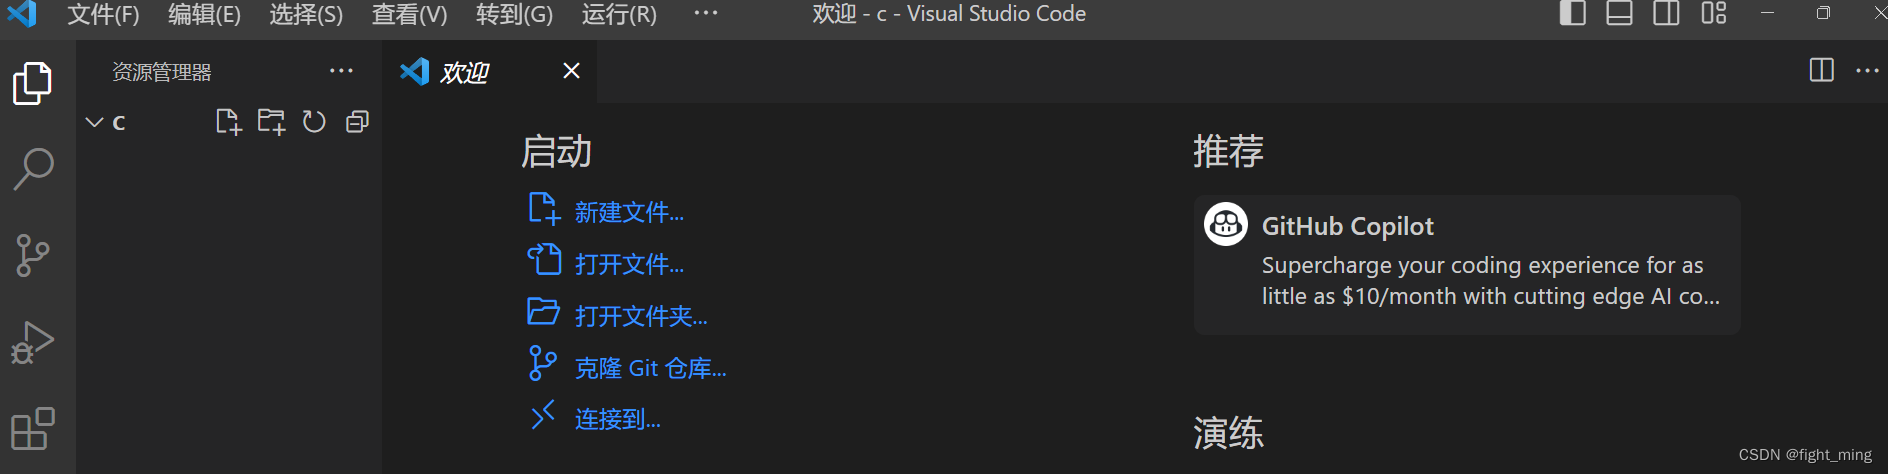Click the 克隆 Git 仓库... link

pyautogui.click(x=651, y=368)
